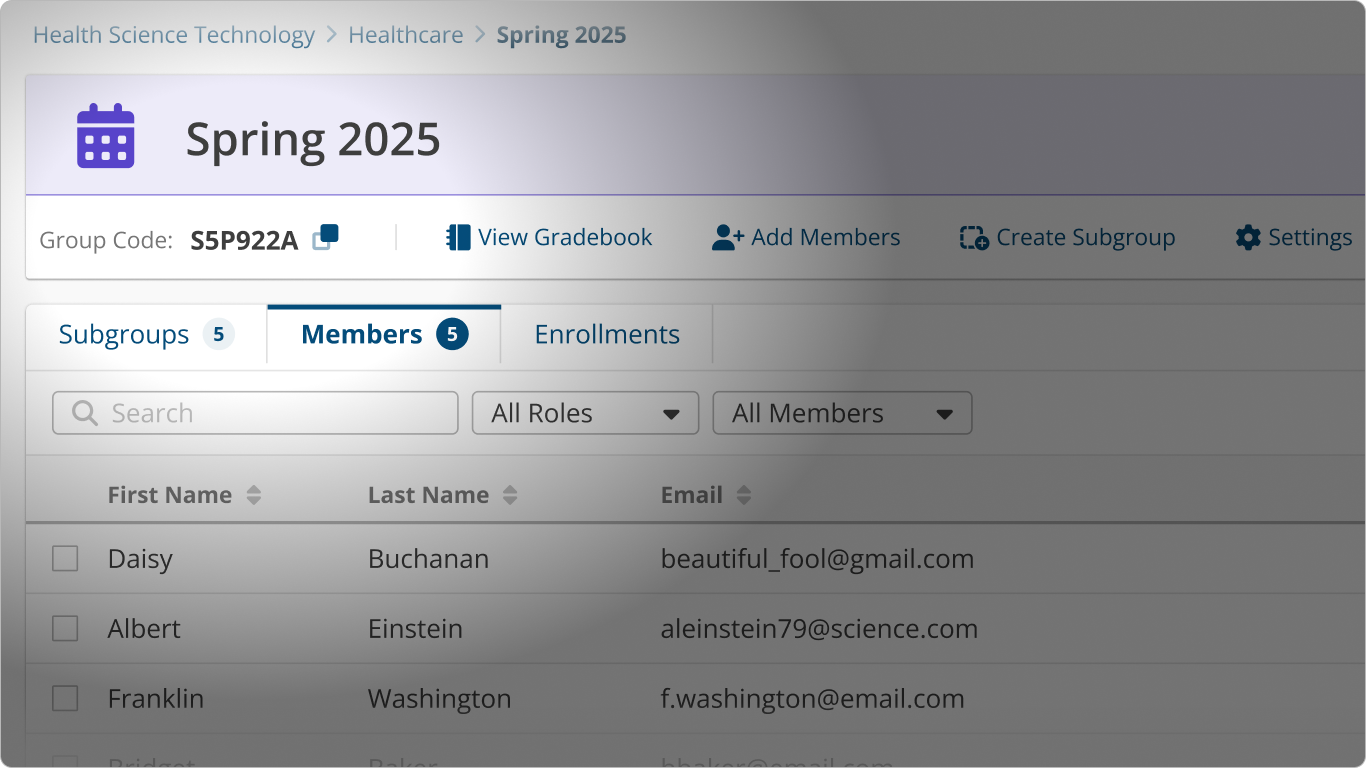Click the Spring 2025 calendar icon
The width and height of the screenshot is (1366, 768).
(104, 135)
